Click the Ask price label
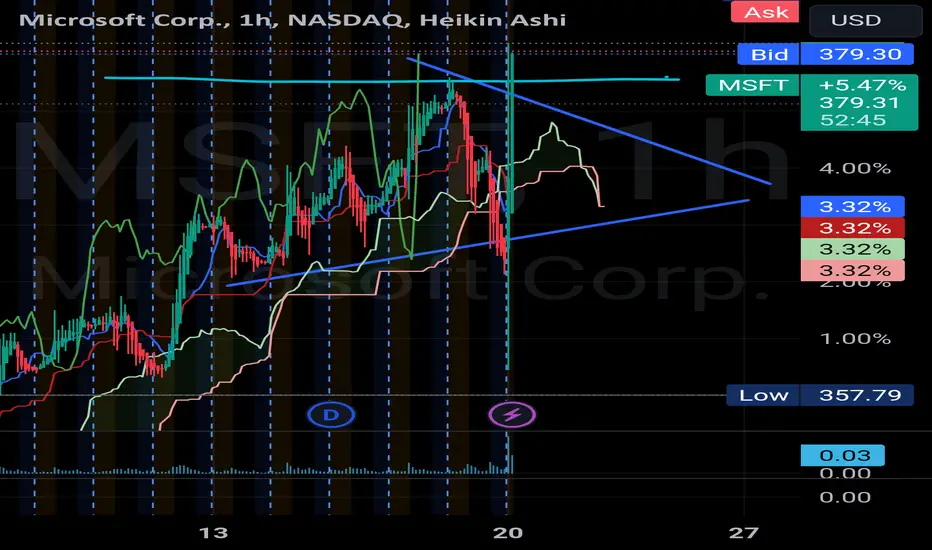 click(x=765, y=12)
